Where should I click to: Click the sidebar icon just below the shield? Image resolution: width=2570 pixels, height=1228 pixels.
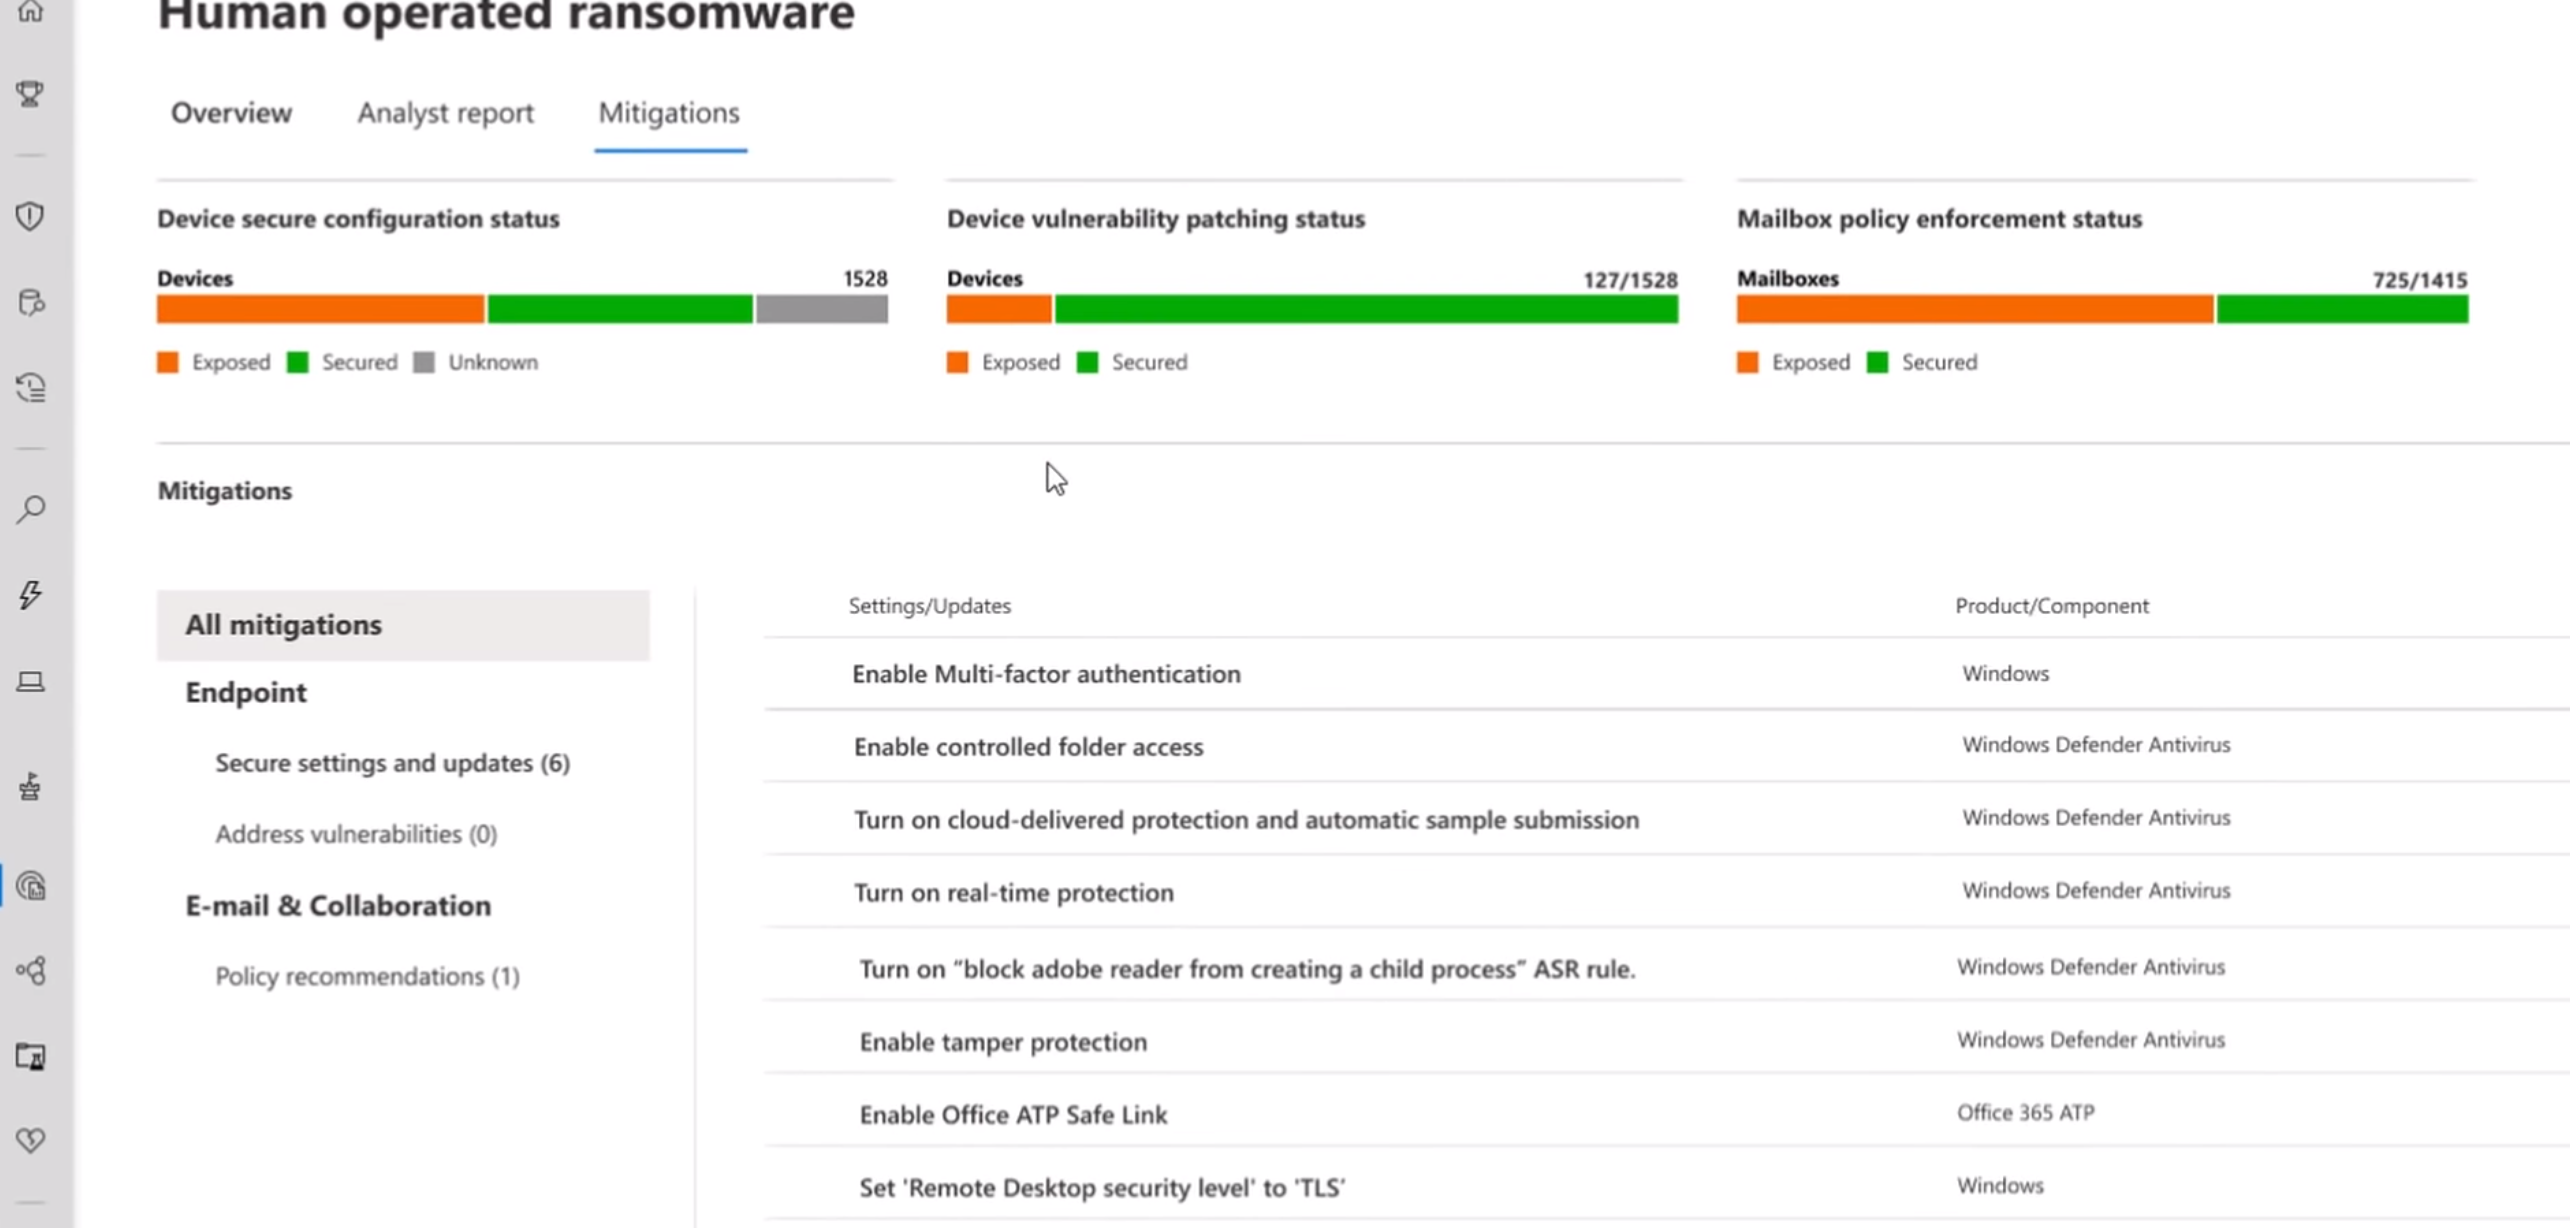click(31, 303)
